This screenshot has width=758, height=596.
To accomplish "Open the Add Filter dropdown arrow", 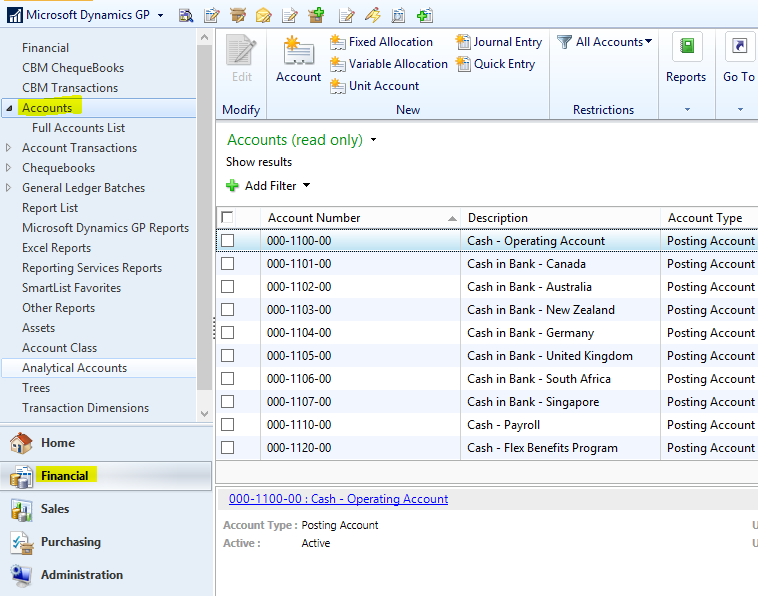I will pyautogui.click(x=306, y=186).
